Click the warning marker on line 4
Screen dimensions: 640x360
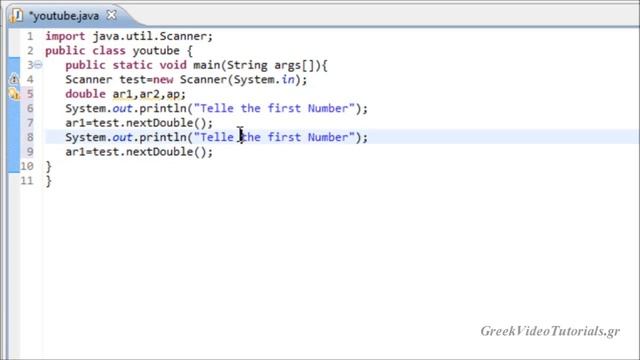(x=14, y=79)
